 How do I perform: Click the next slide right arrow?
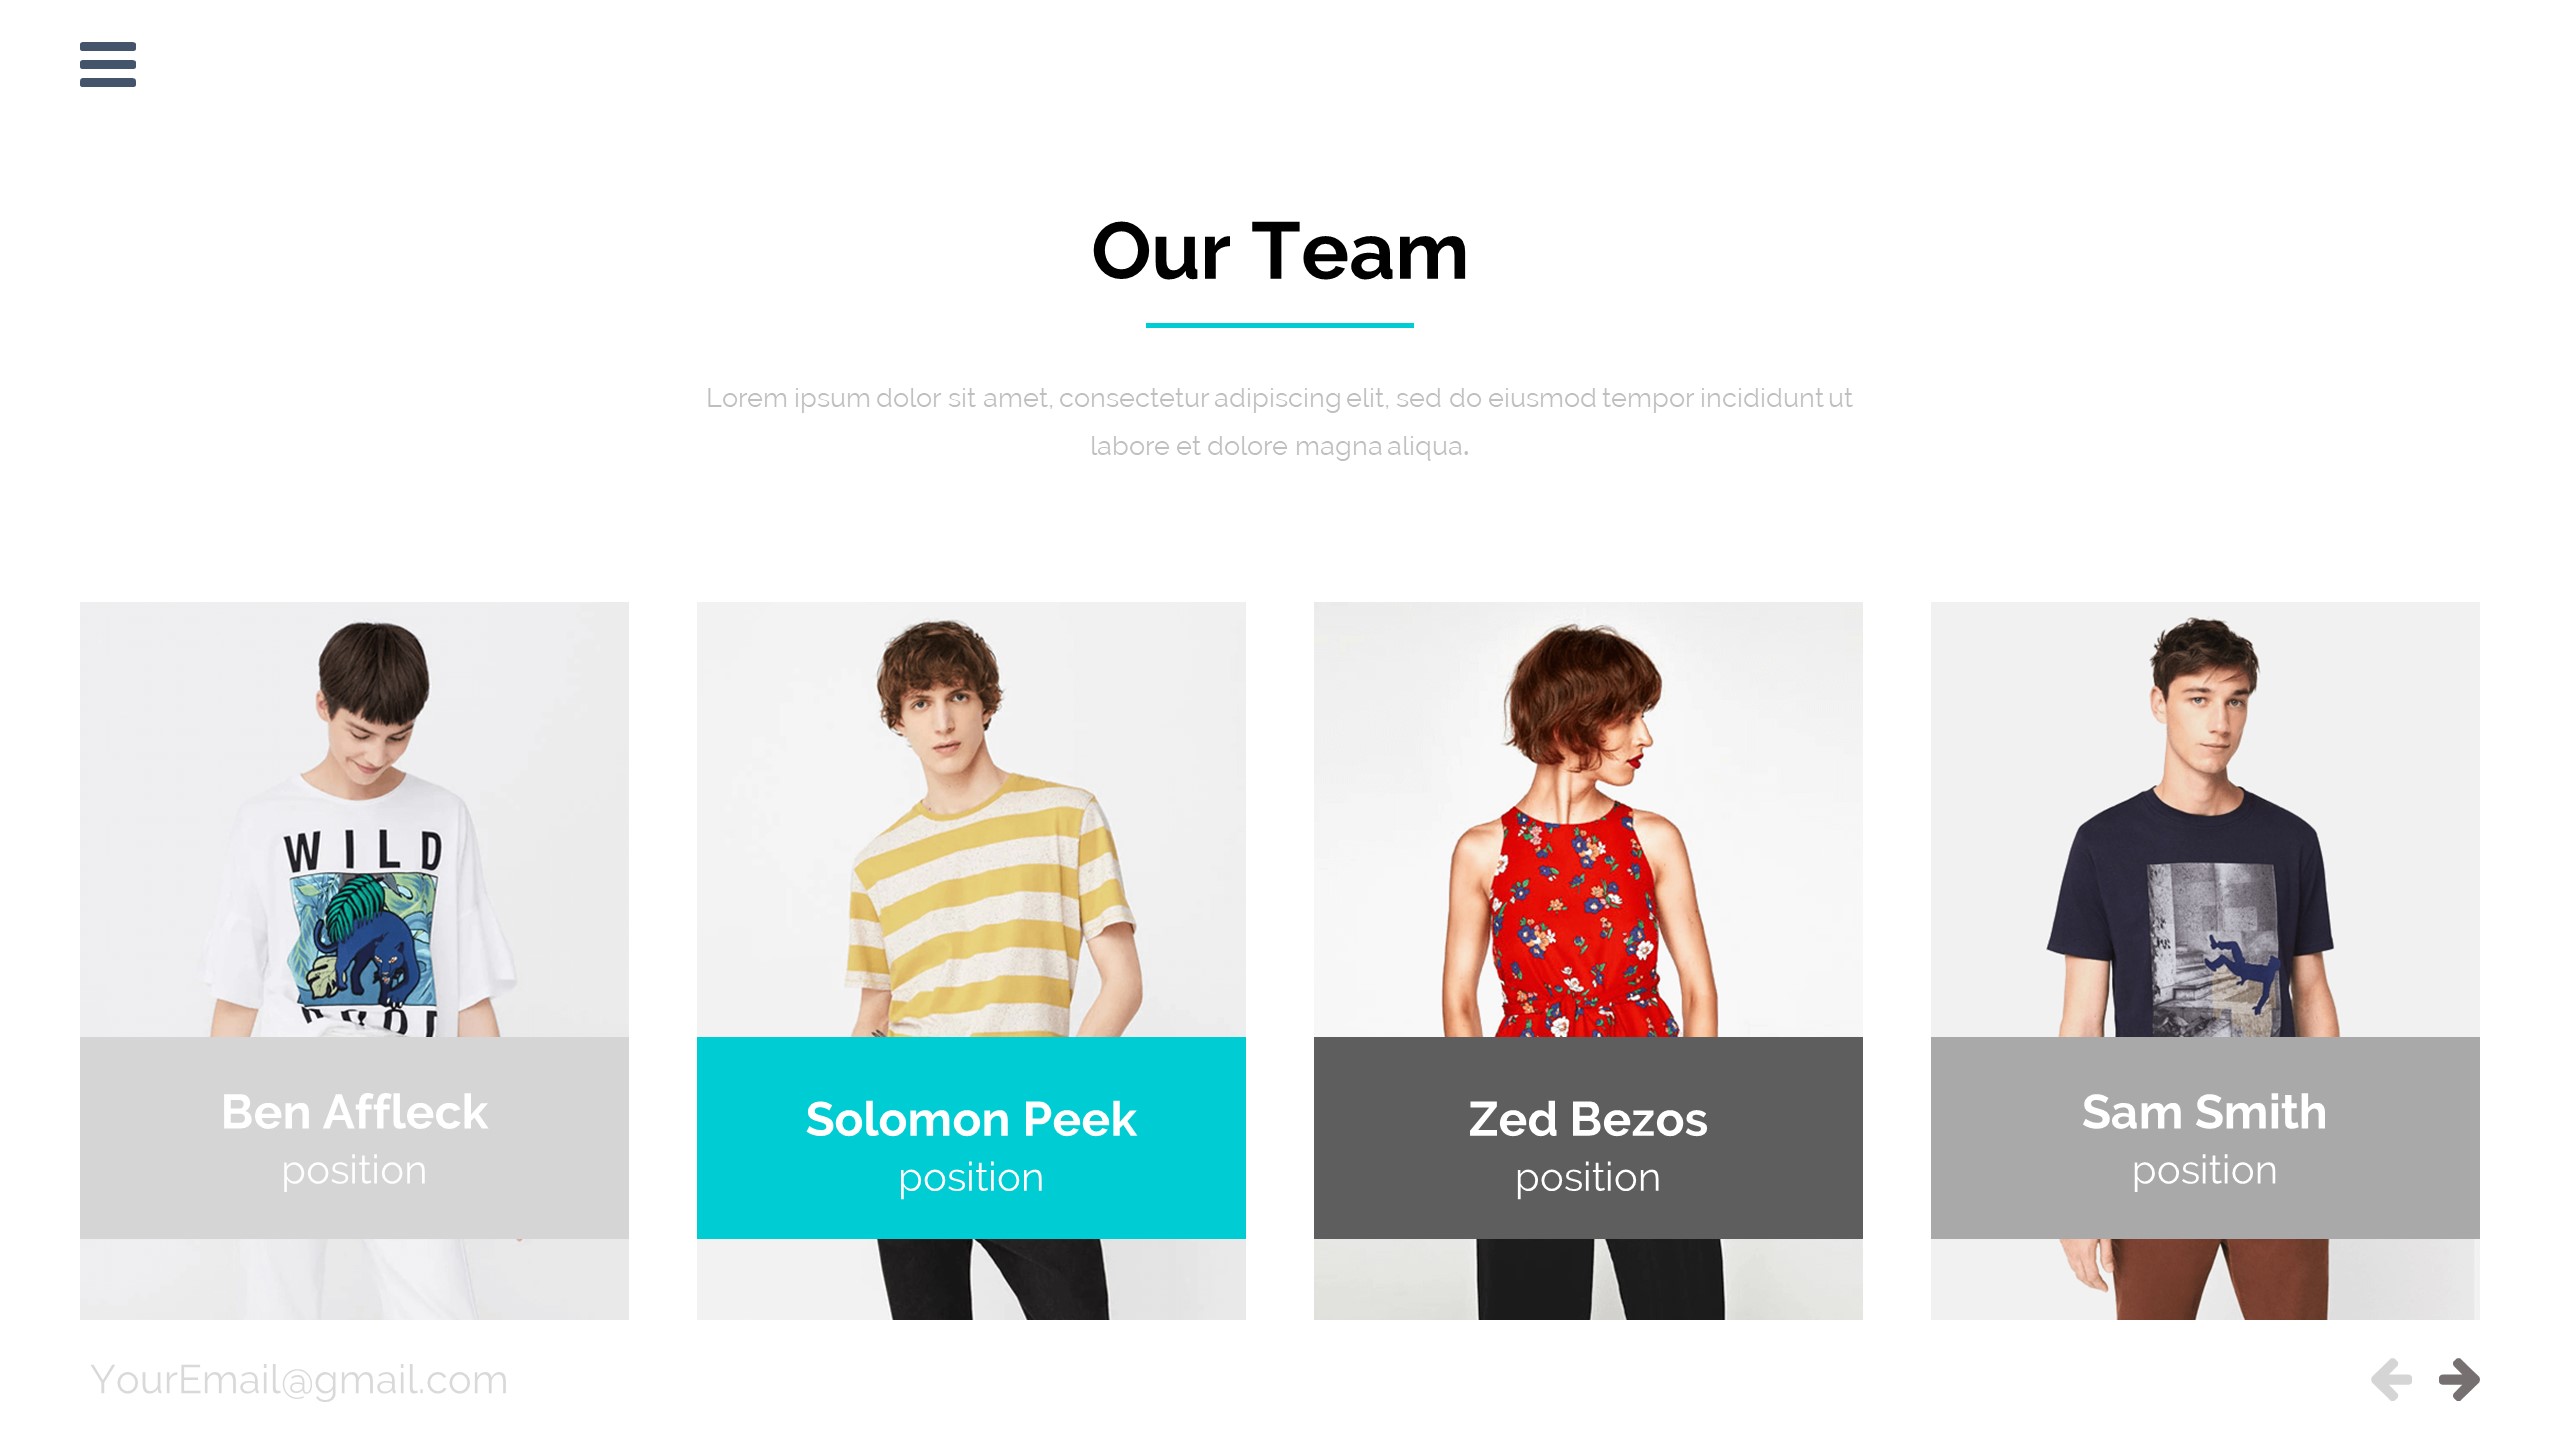pos(2459,1380)
